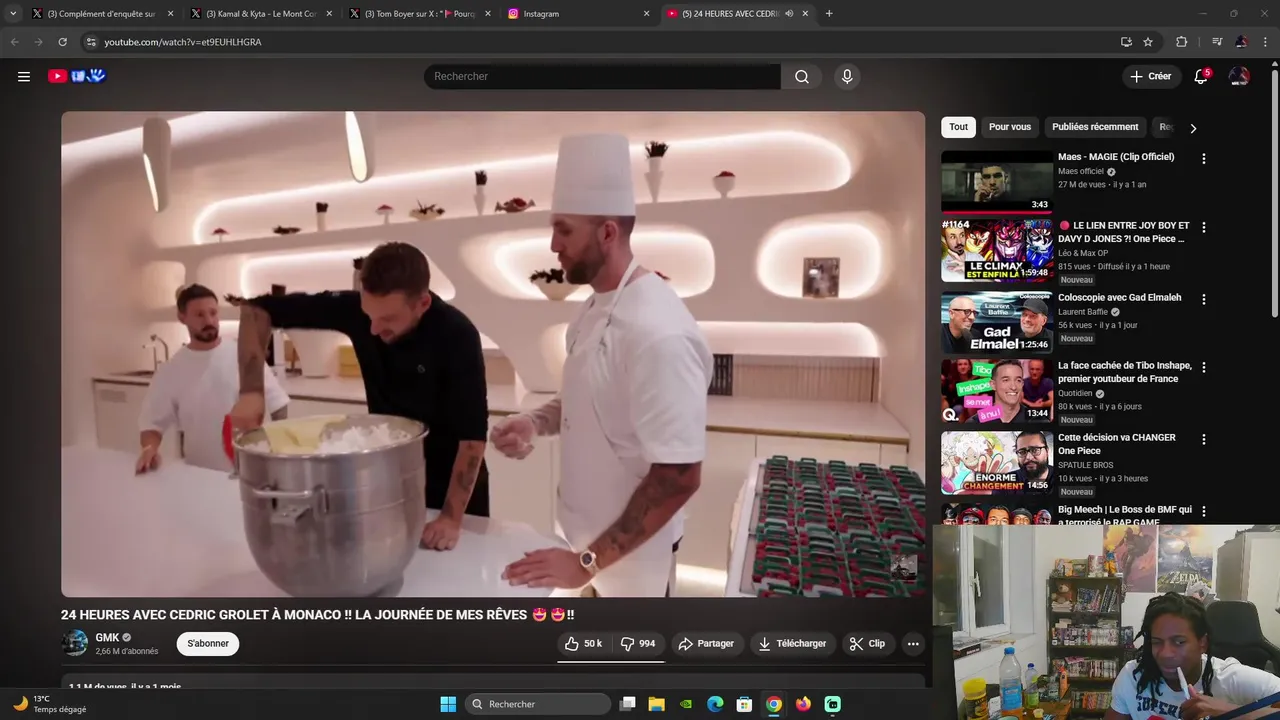Screen dimensions: 1280x720
Task: Click the video player to pause playback
Action: pyautogui.click(x=493, y=354)
